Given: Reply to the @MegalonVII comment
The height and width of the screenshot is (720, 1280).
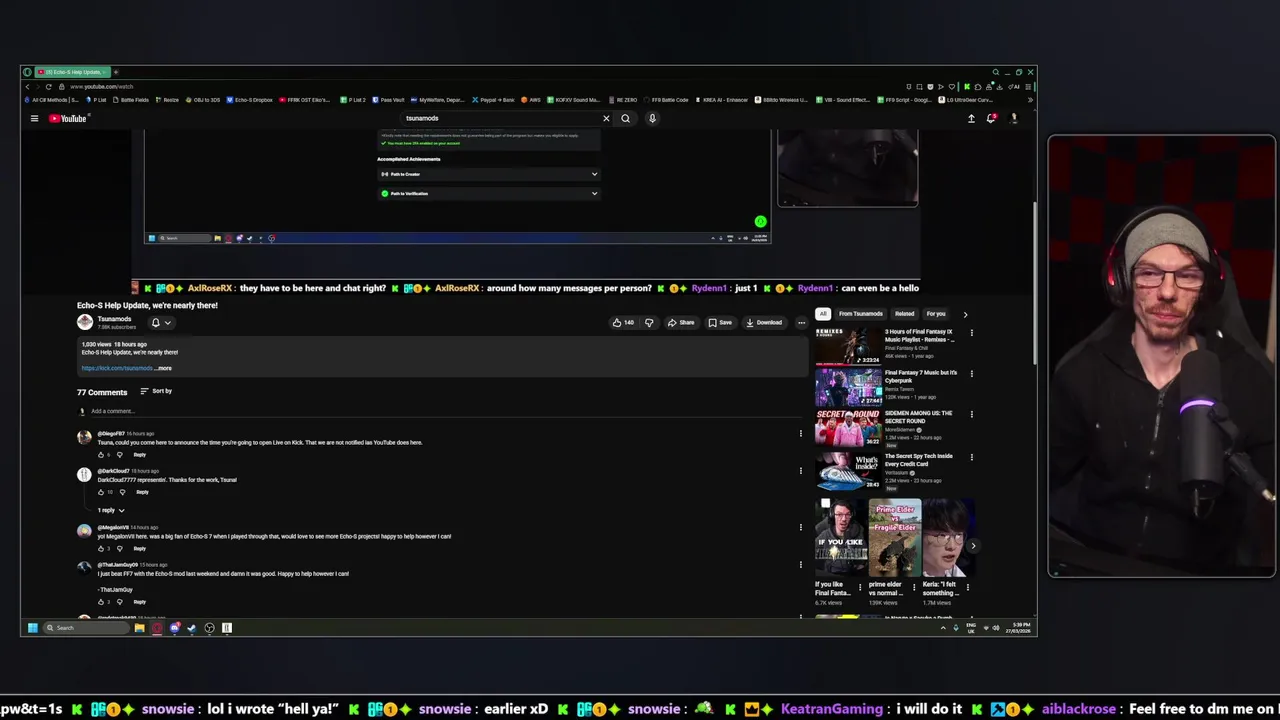Looking at the screenshot, I should 140,548.
